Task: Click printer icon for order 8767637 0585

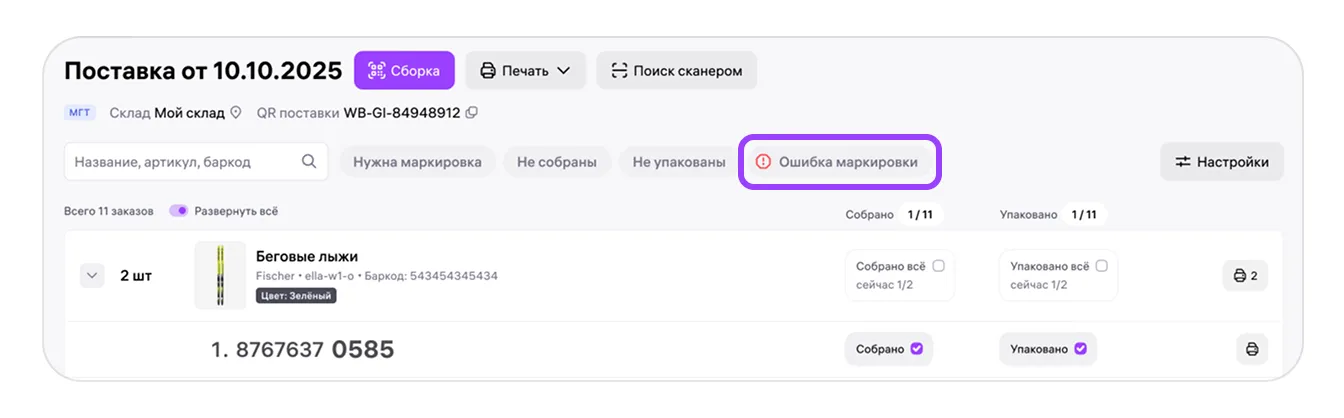Action: [x=1252, y=349]
